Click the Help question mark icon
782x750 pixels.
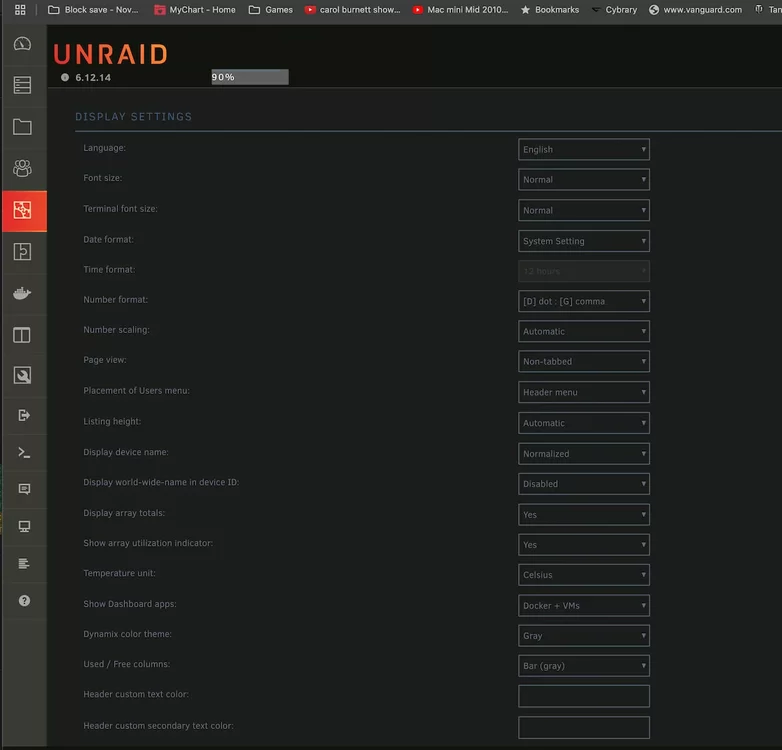(24, 601)
